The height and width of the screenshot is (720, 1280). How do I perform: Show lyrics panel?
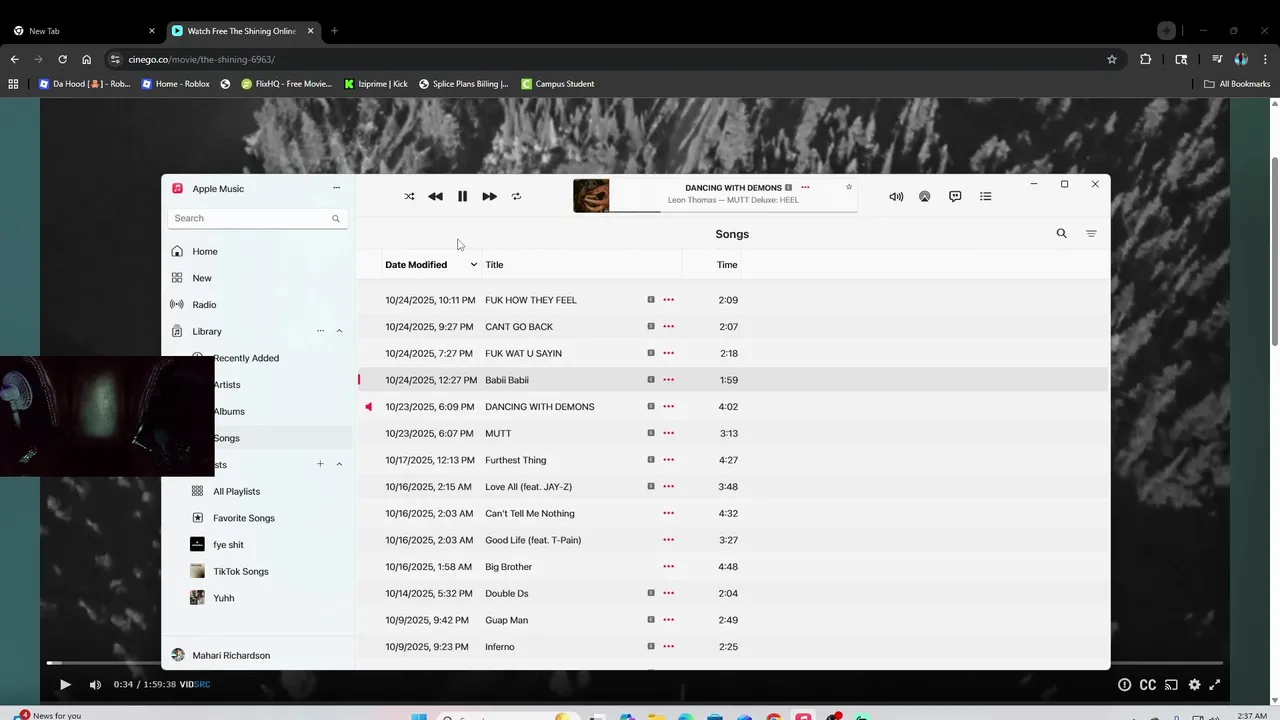pos(955,196)
